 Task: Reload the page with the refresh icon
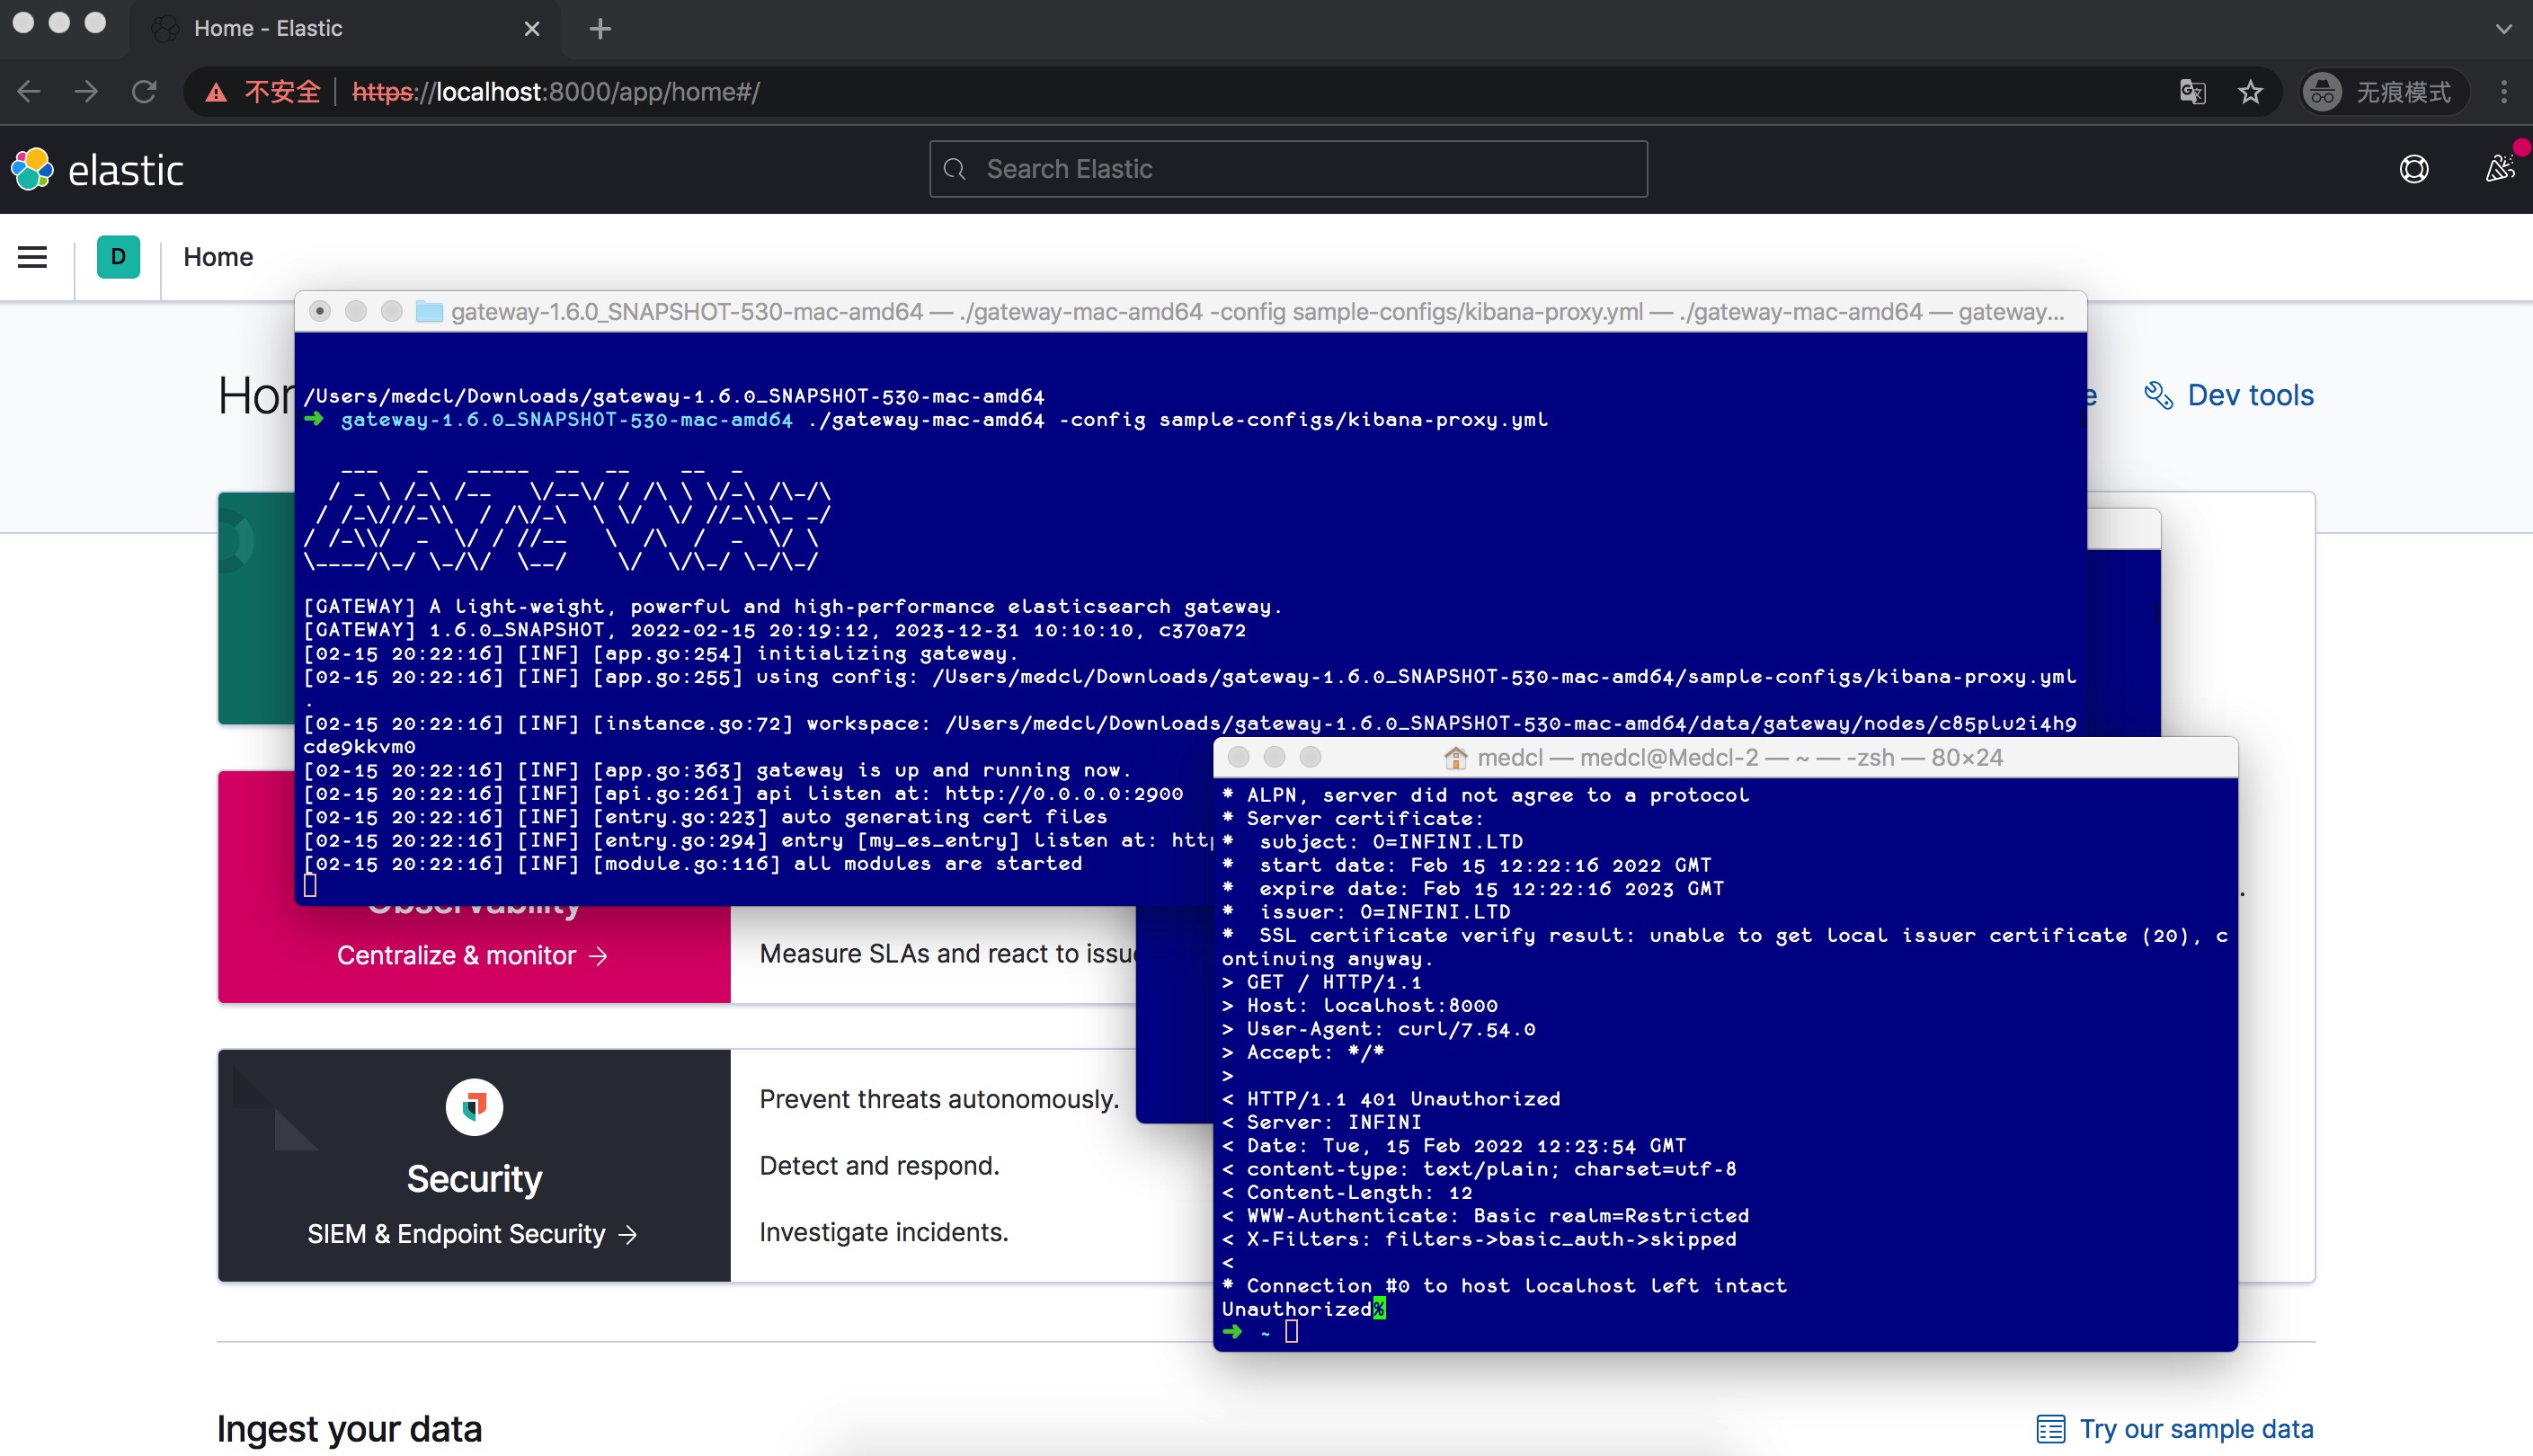(x=144, y=92)
